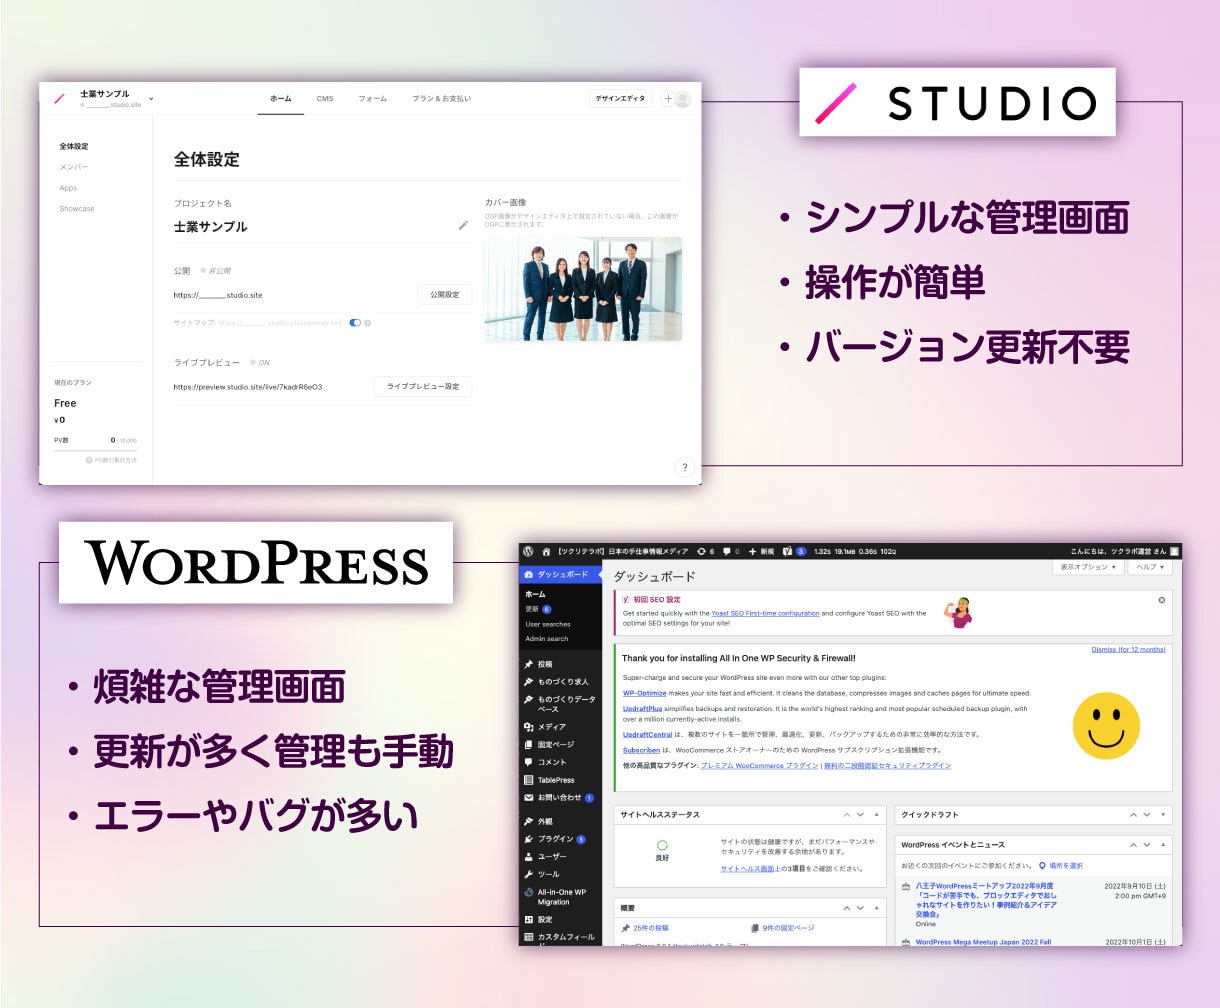Image resolution: width=1220 pixels, height=1008 pixels.
Task: Click the ライブプレビュー設定 button
Action: (x=423, y=386)
